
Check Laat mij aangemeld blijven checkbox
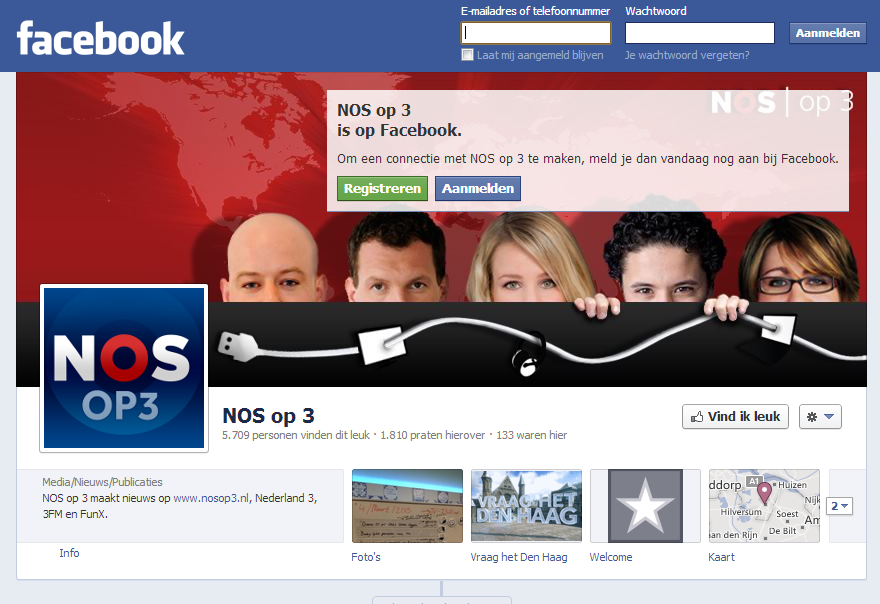coord(467,54)
